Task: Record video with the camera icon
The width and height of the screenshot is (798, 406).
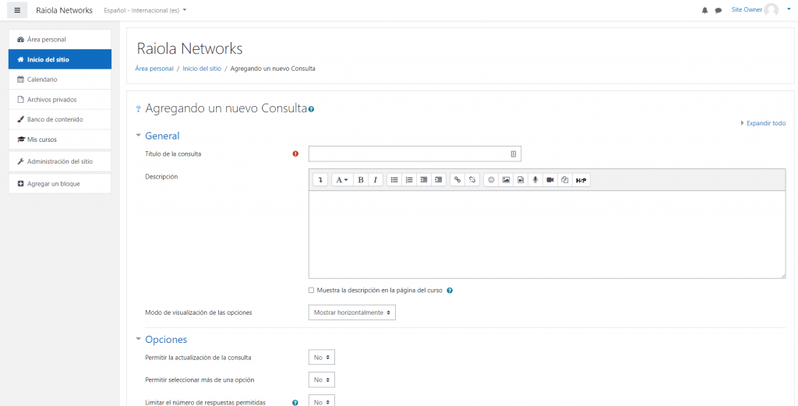Action: (550, 180)
